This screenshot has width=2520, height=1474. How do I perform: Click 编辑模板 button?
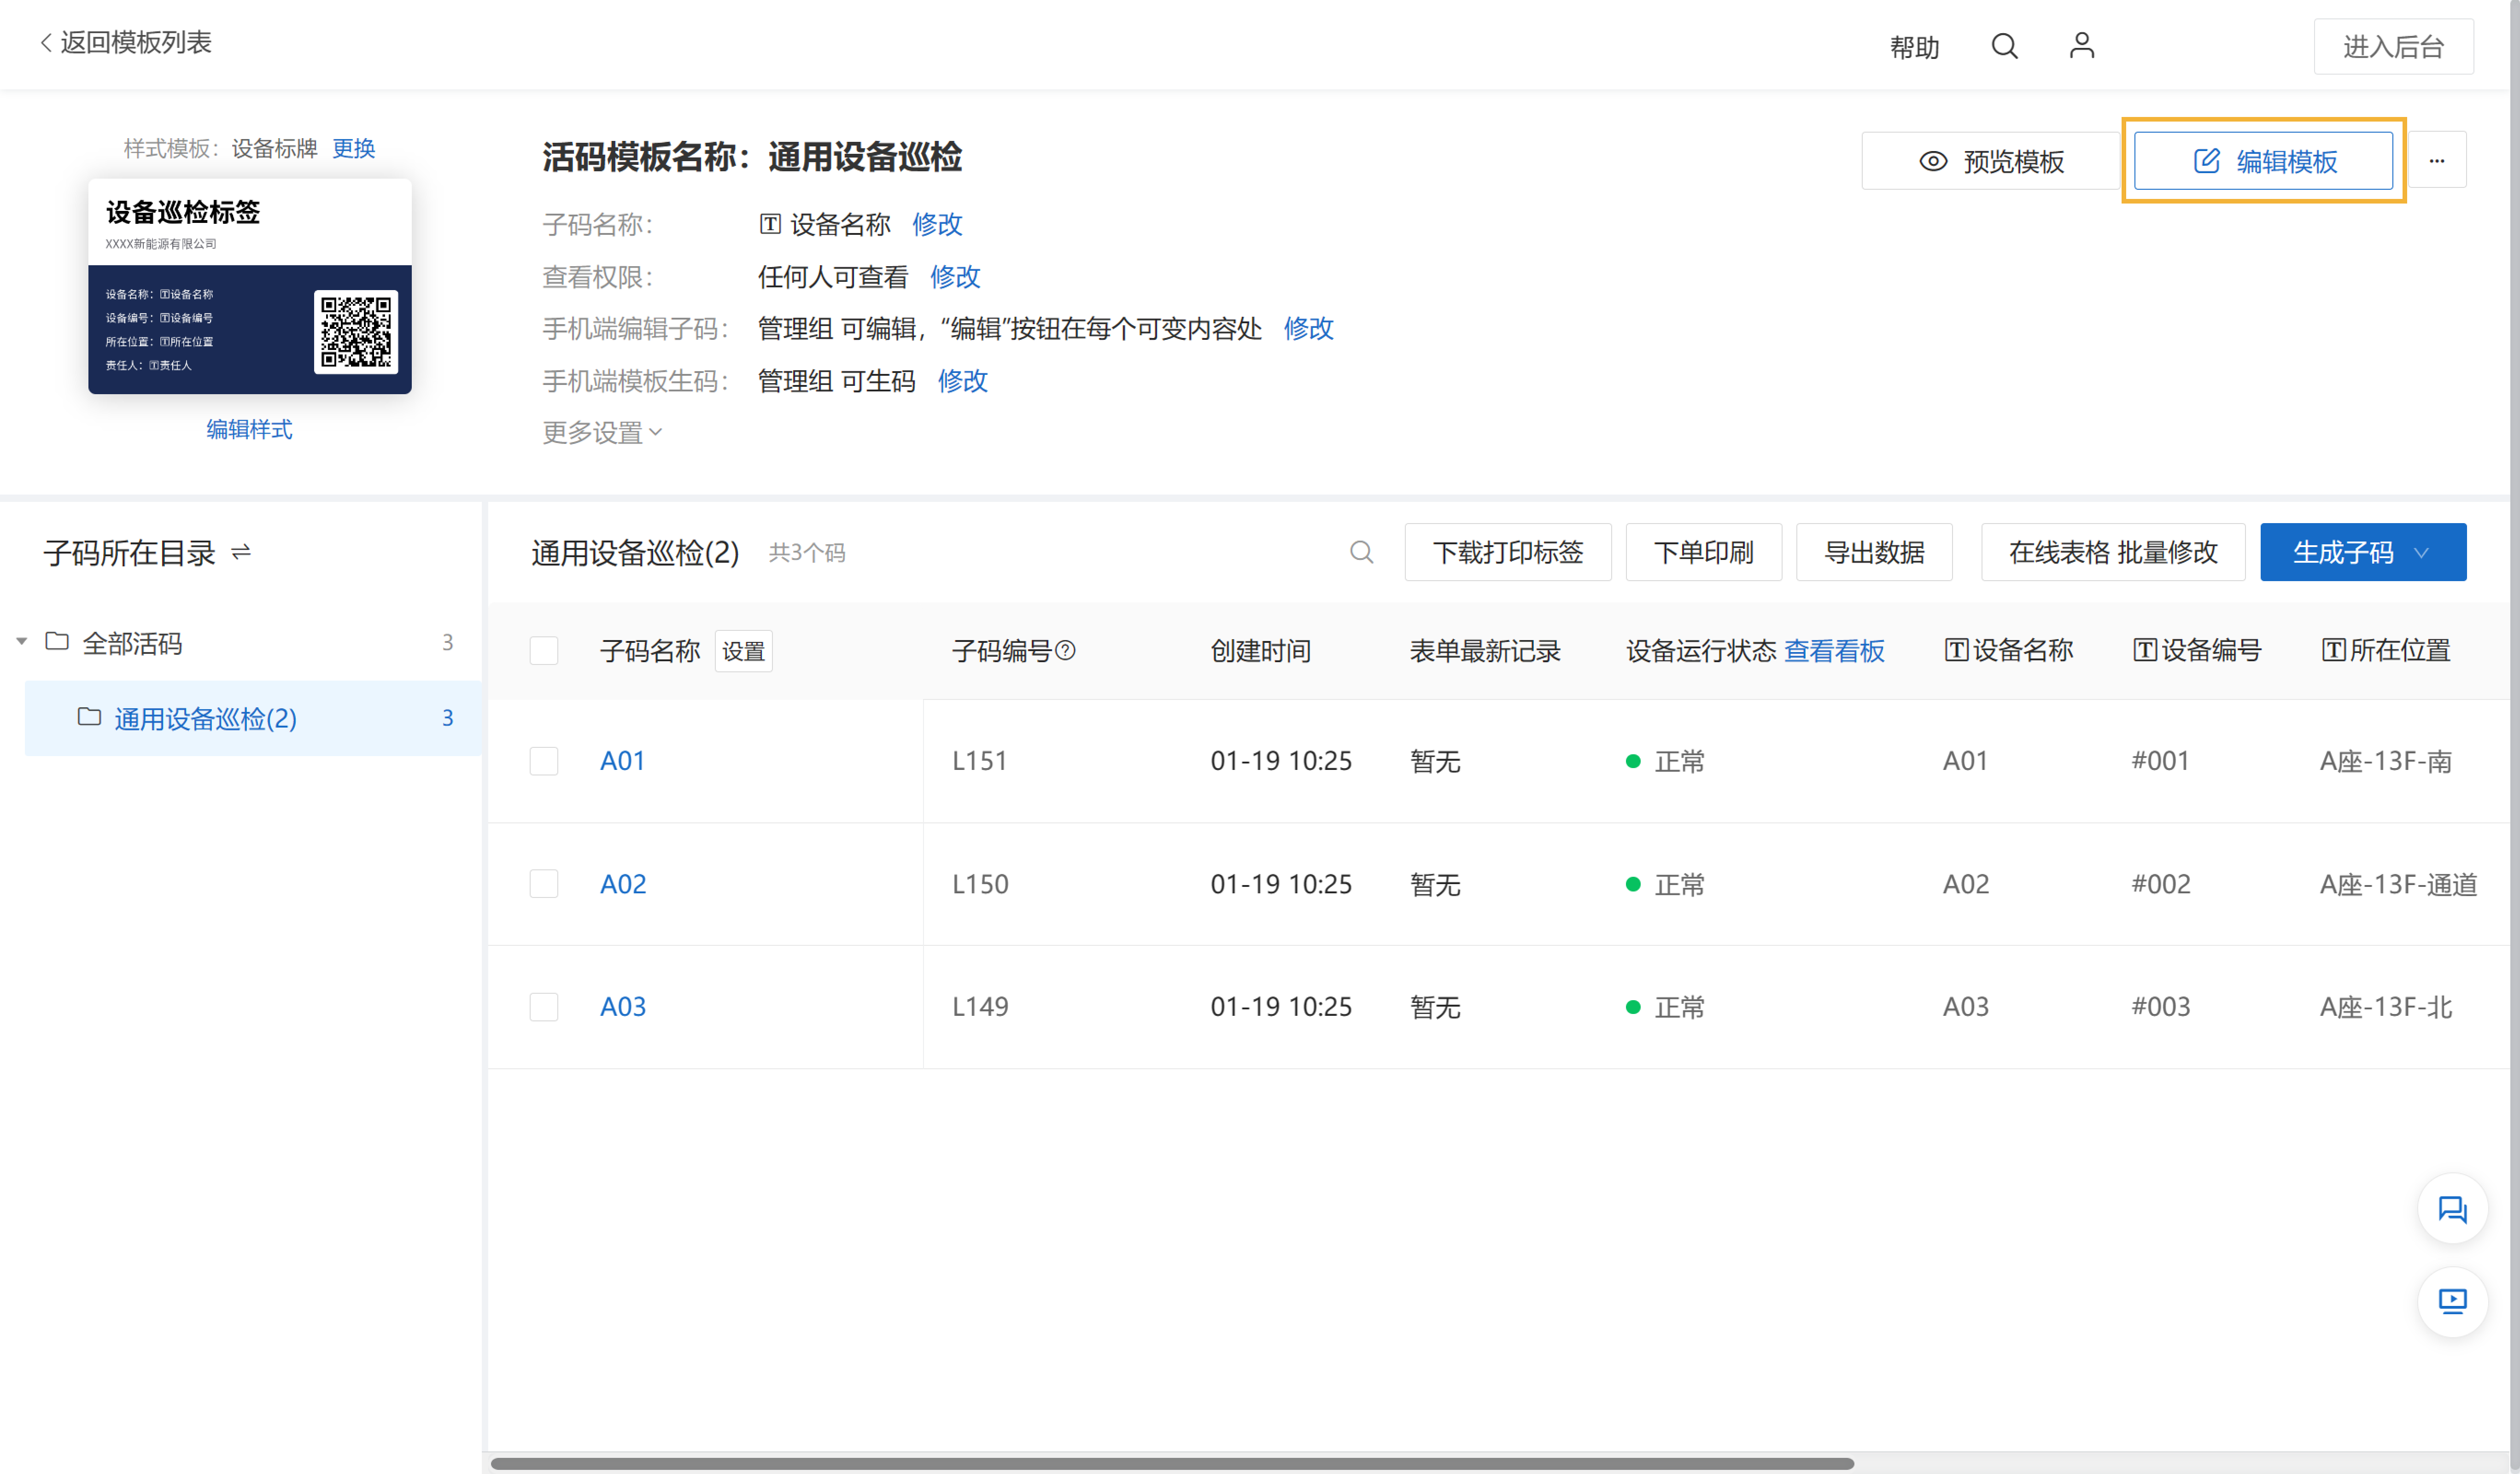2263,161
